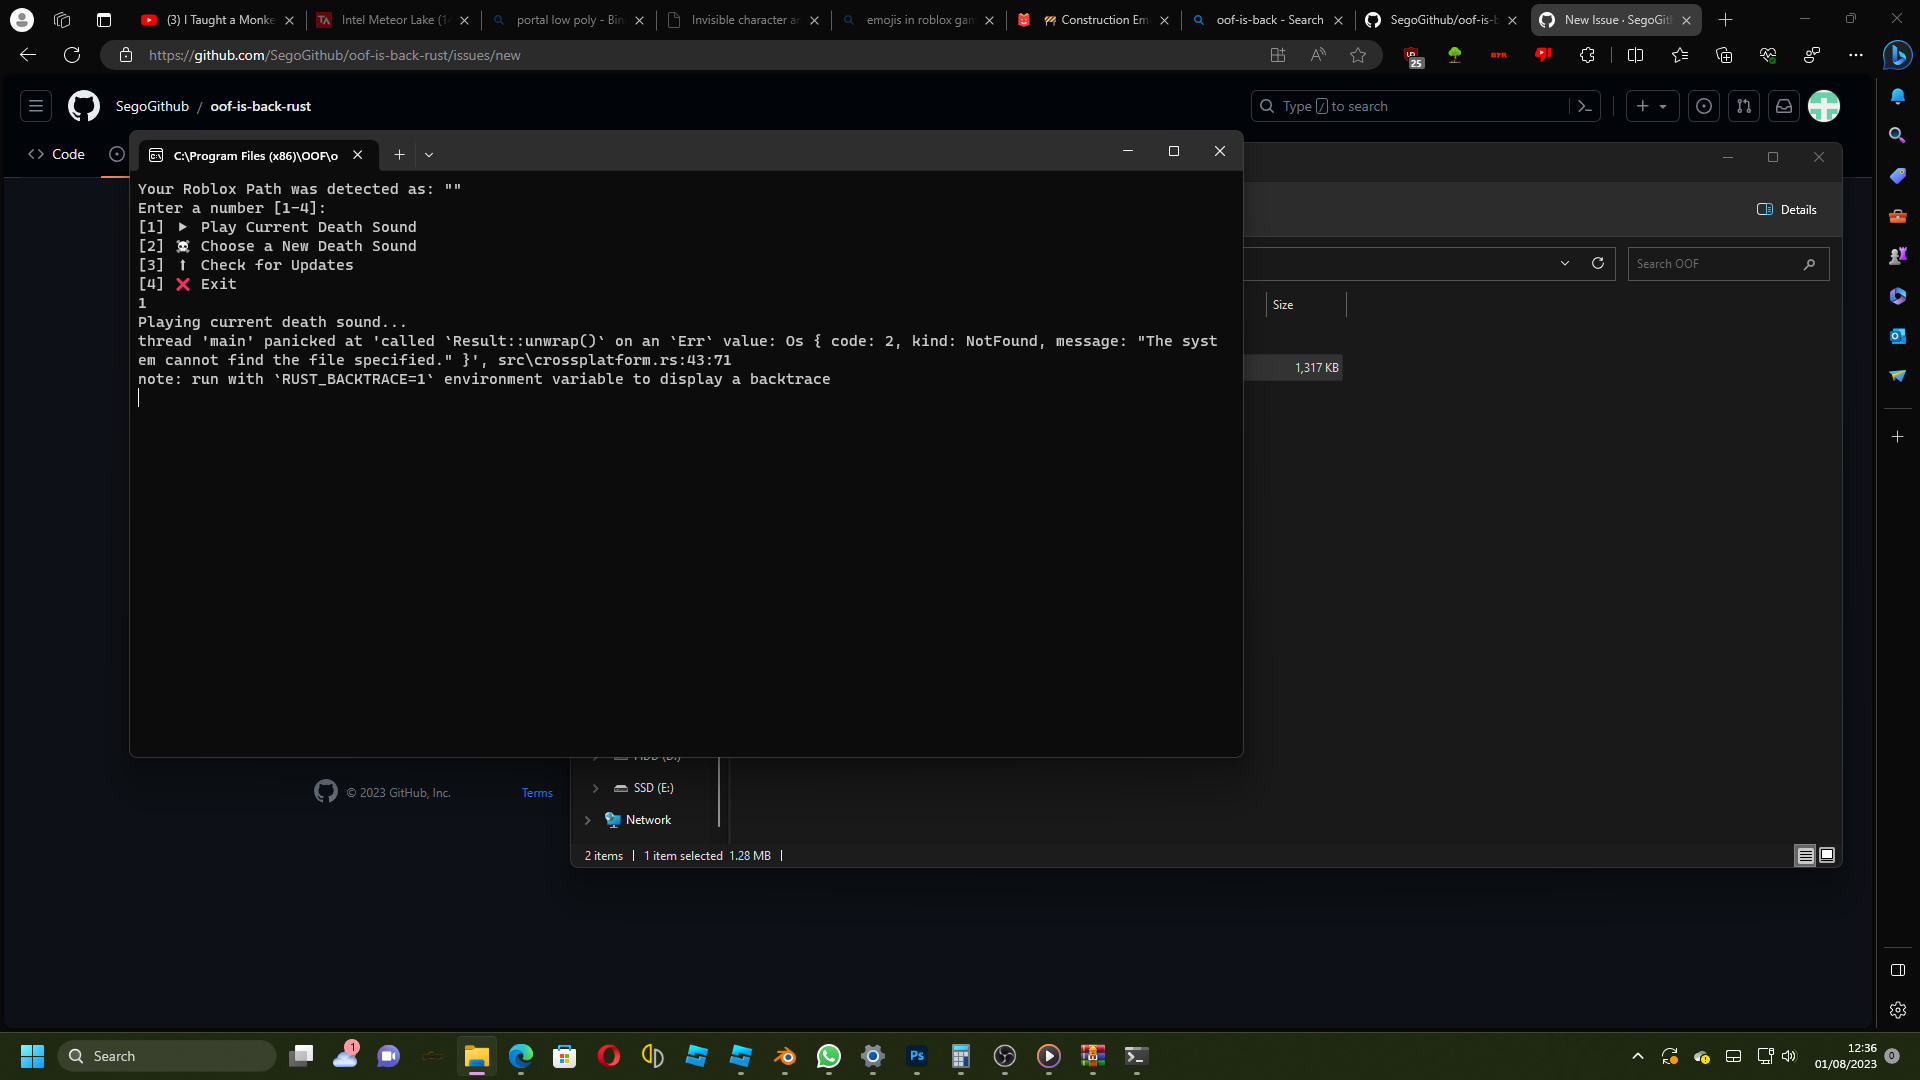This screenshot has height=1080, width=1920.
Task: Switch to large icons view in File Explorer
Action: (1826, 856)
